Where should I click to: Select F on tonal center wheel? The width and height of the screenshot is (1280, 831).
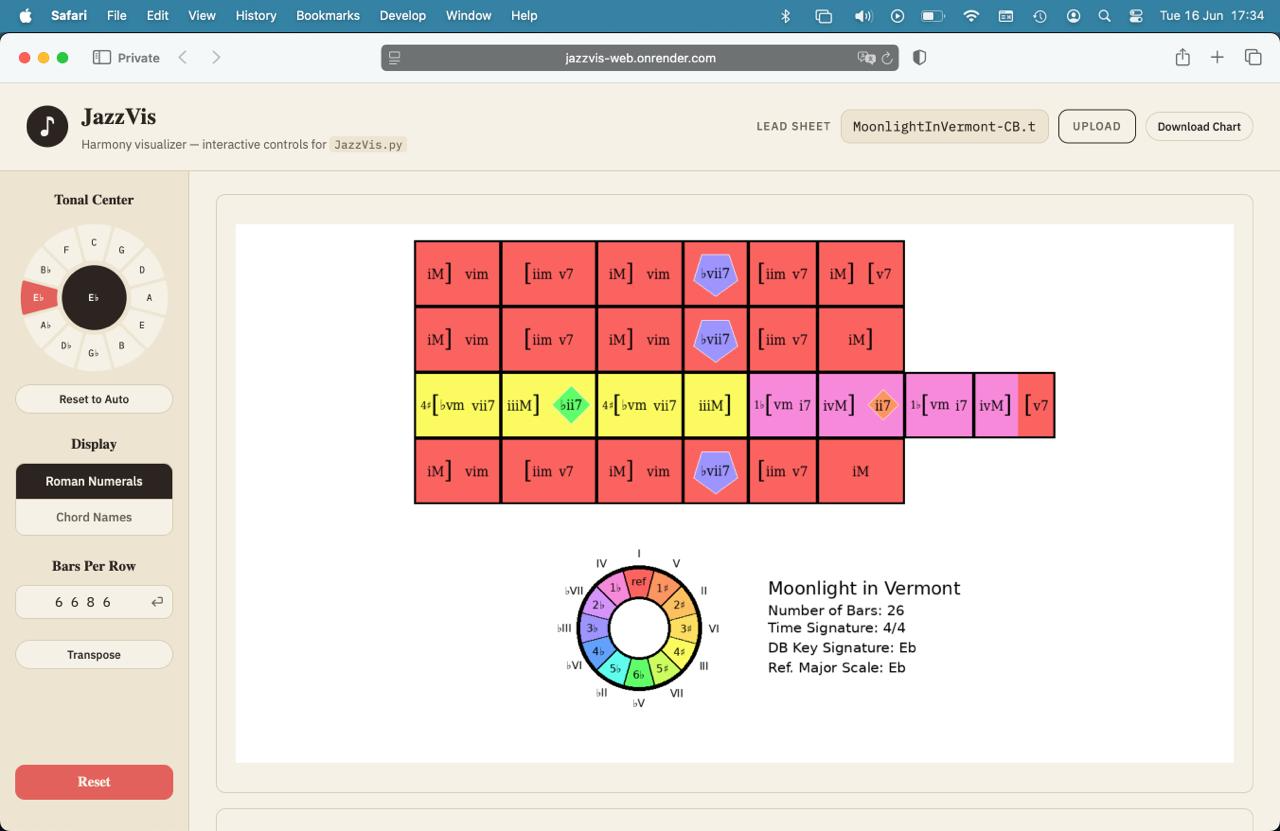pos(66,250)
